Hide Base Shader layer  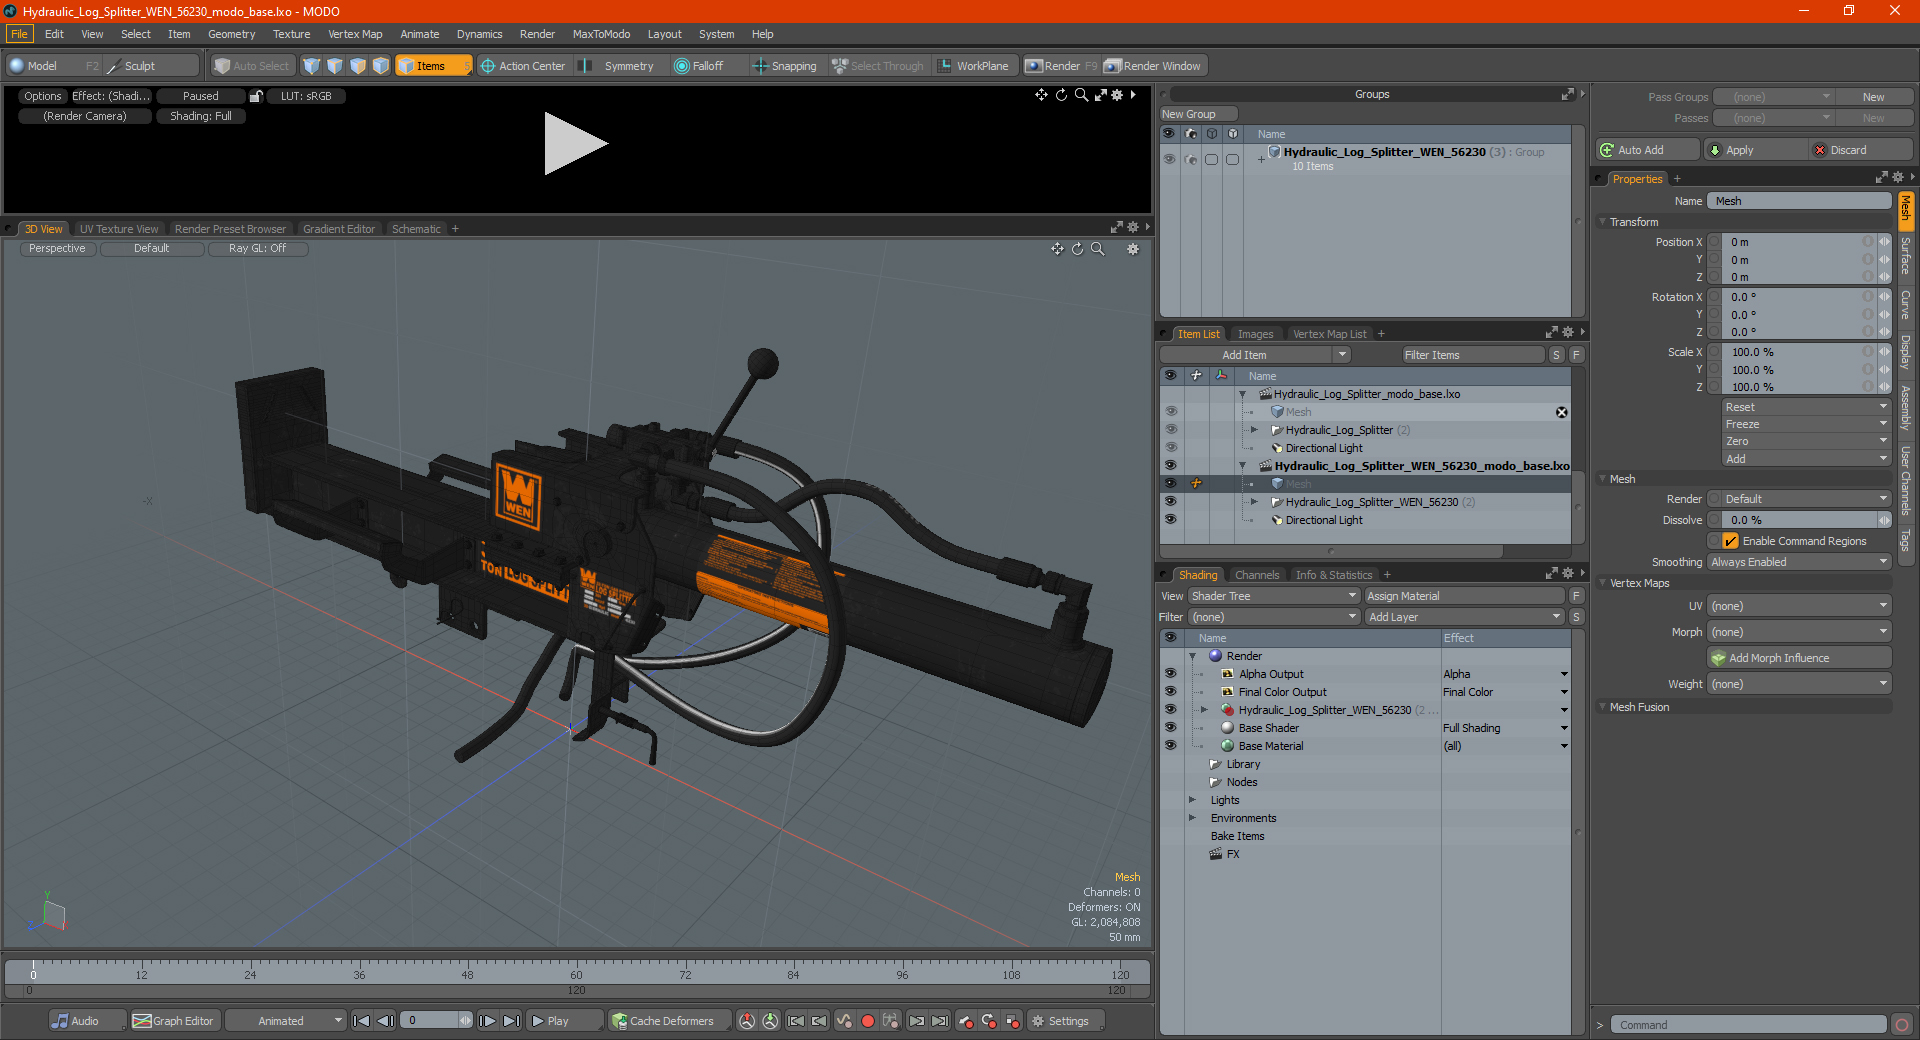point(1170,728)
